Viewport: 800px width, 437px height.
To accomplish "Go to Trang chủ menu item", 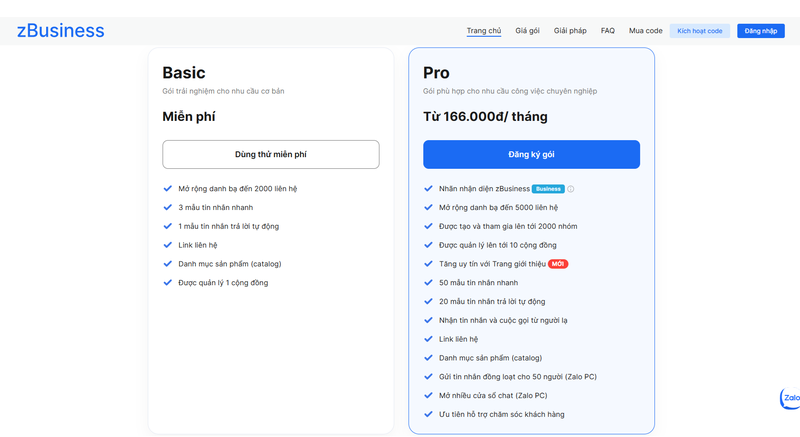I will (x=484, y=31).
